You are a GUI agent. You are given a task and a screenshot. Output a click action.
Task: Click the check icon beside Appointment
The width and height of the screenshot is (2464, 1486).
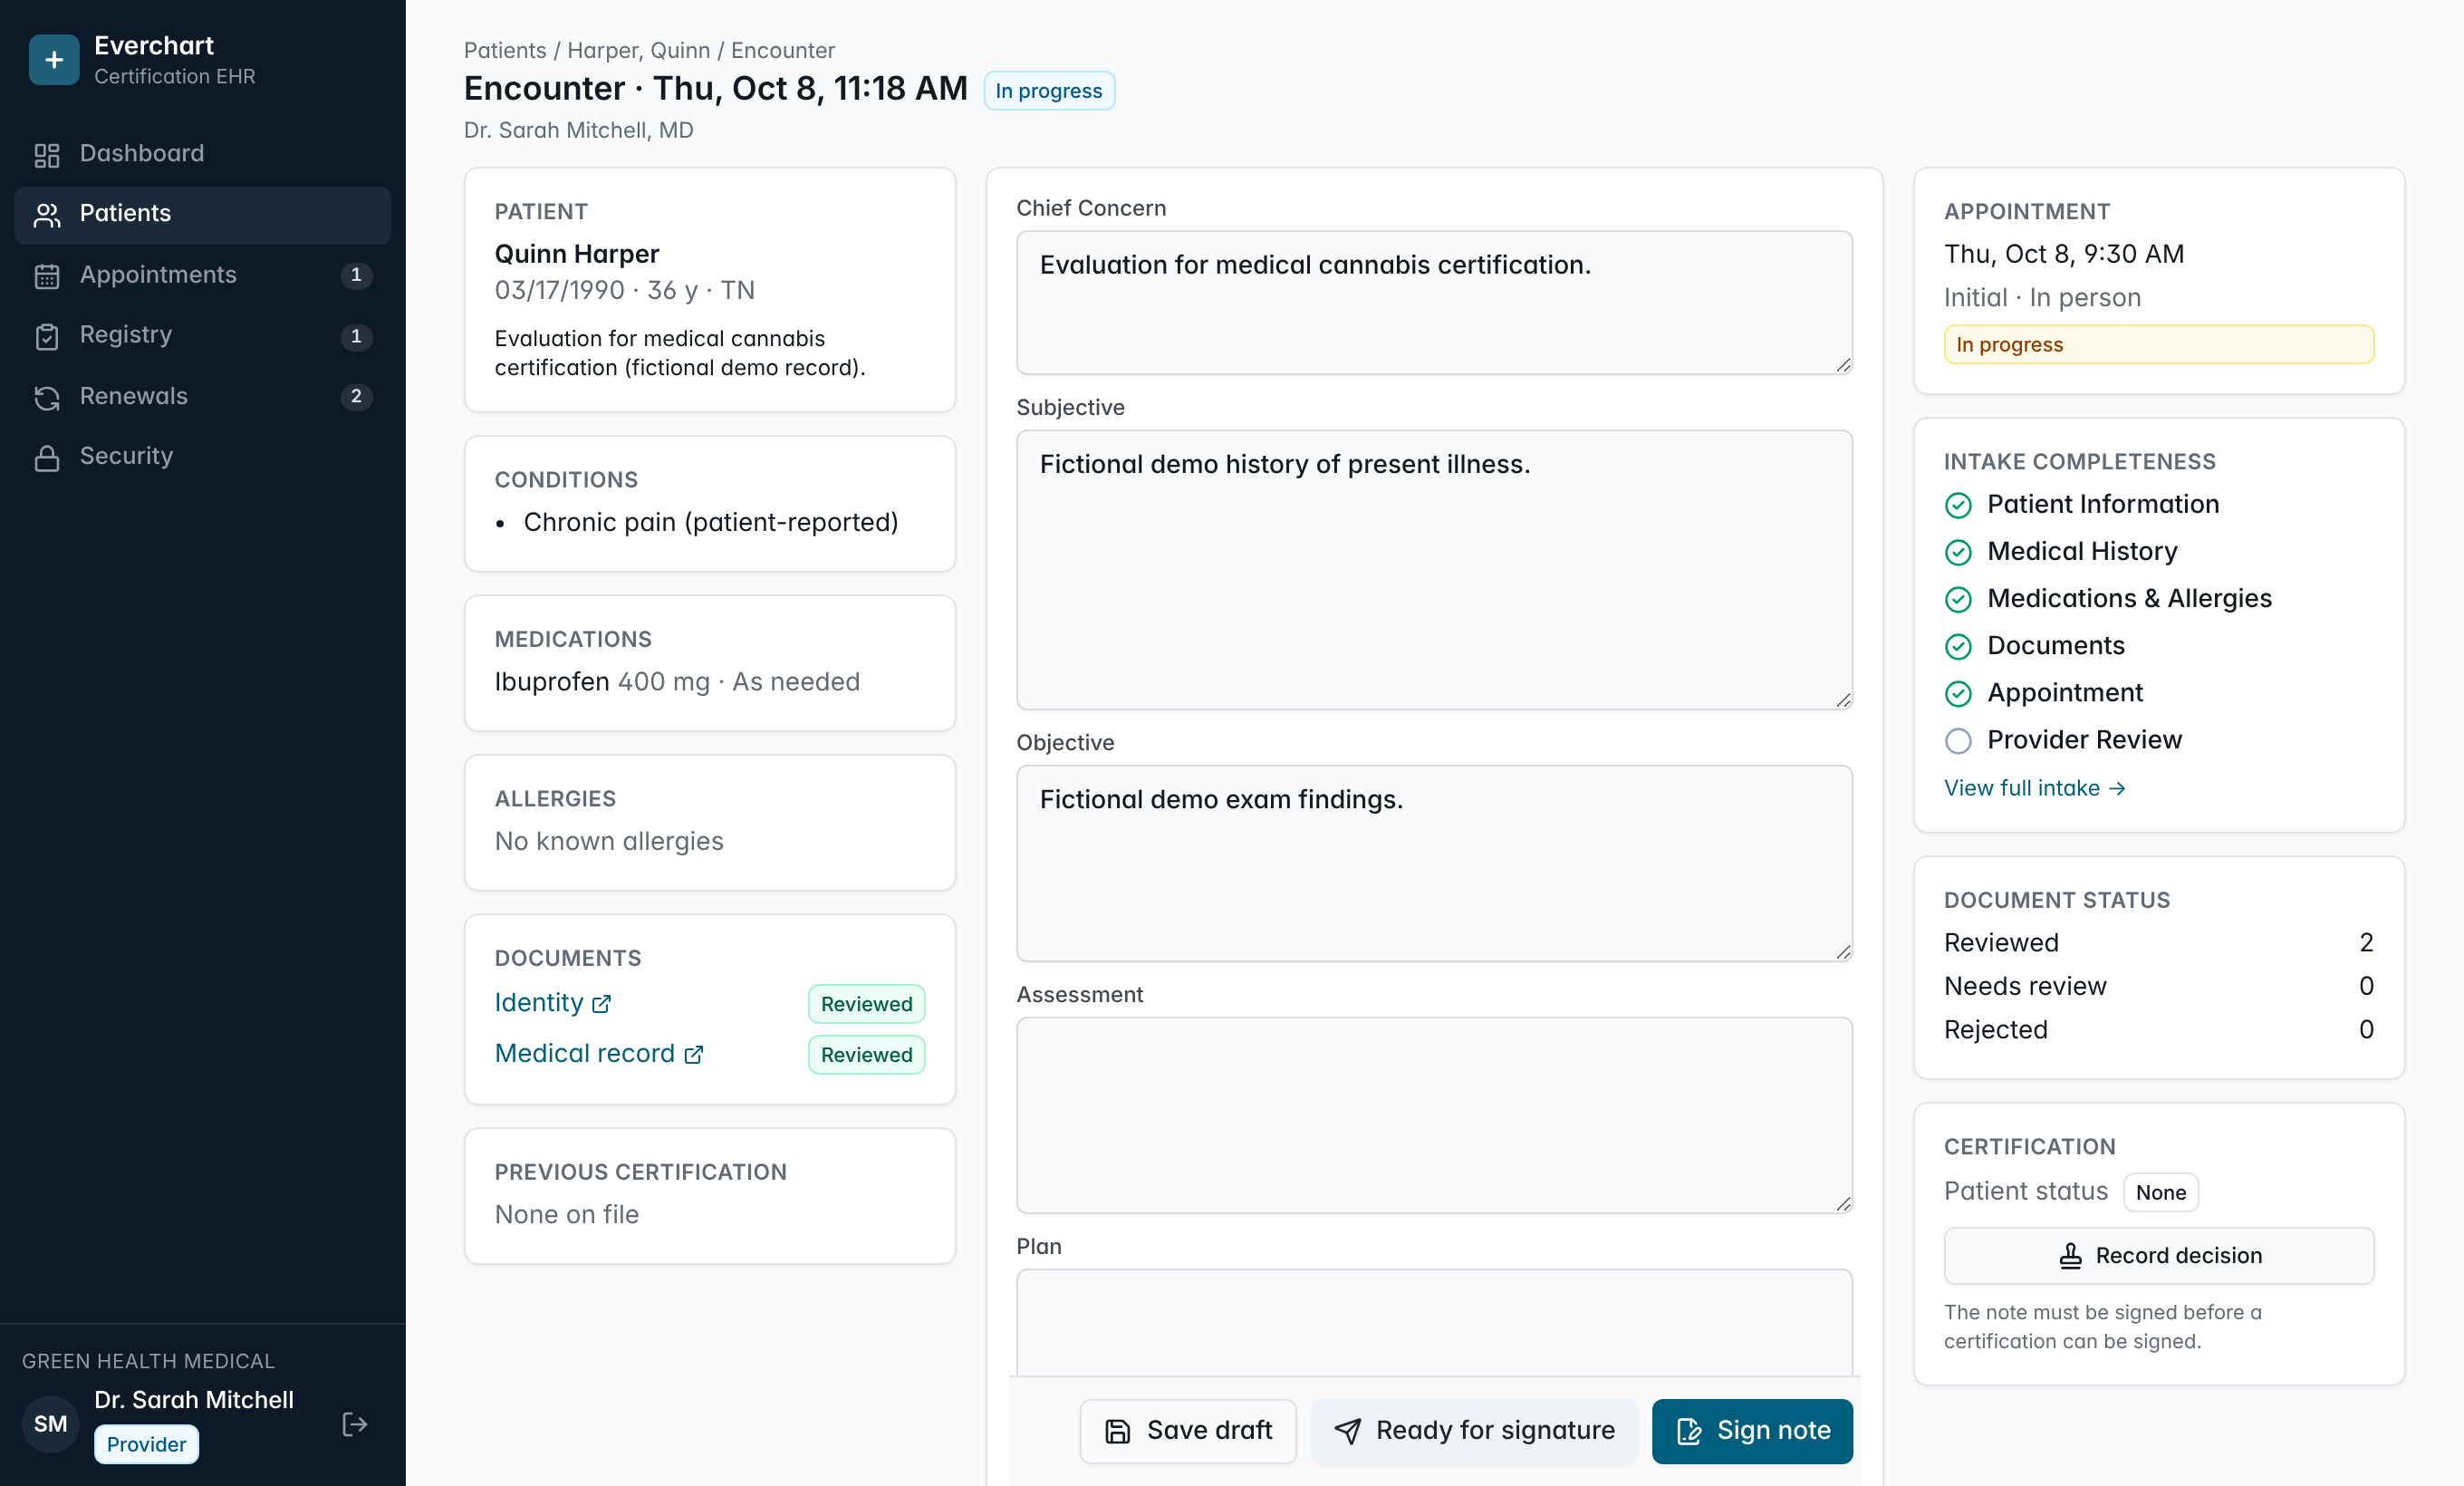1958,694
